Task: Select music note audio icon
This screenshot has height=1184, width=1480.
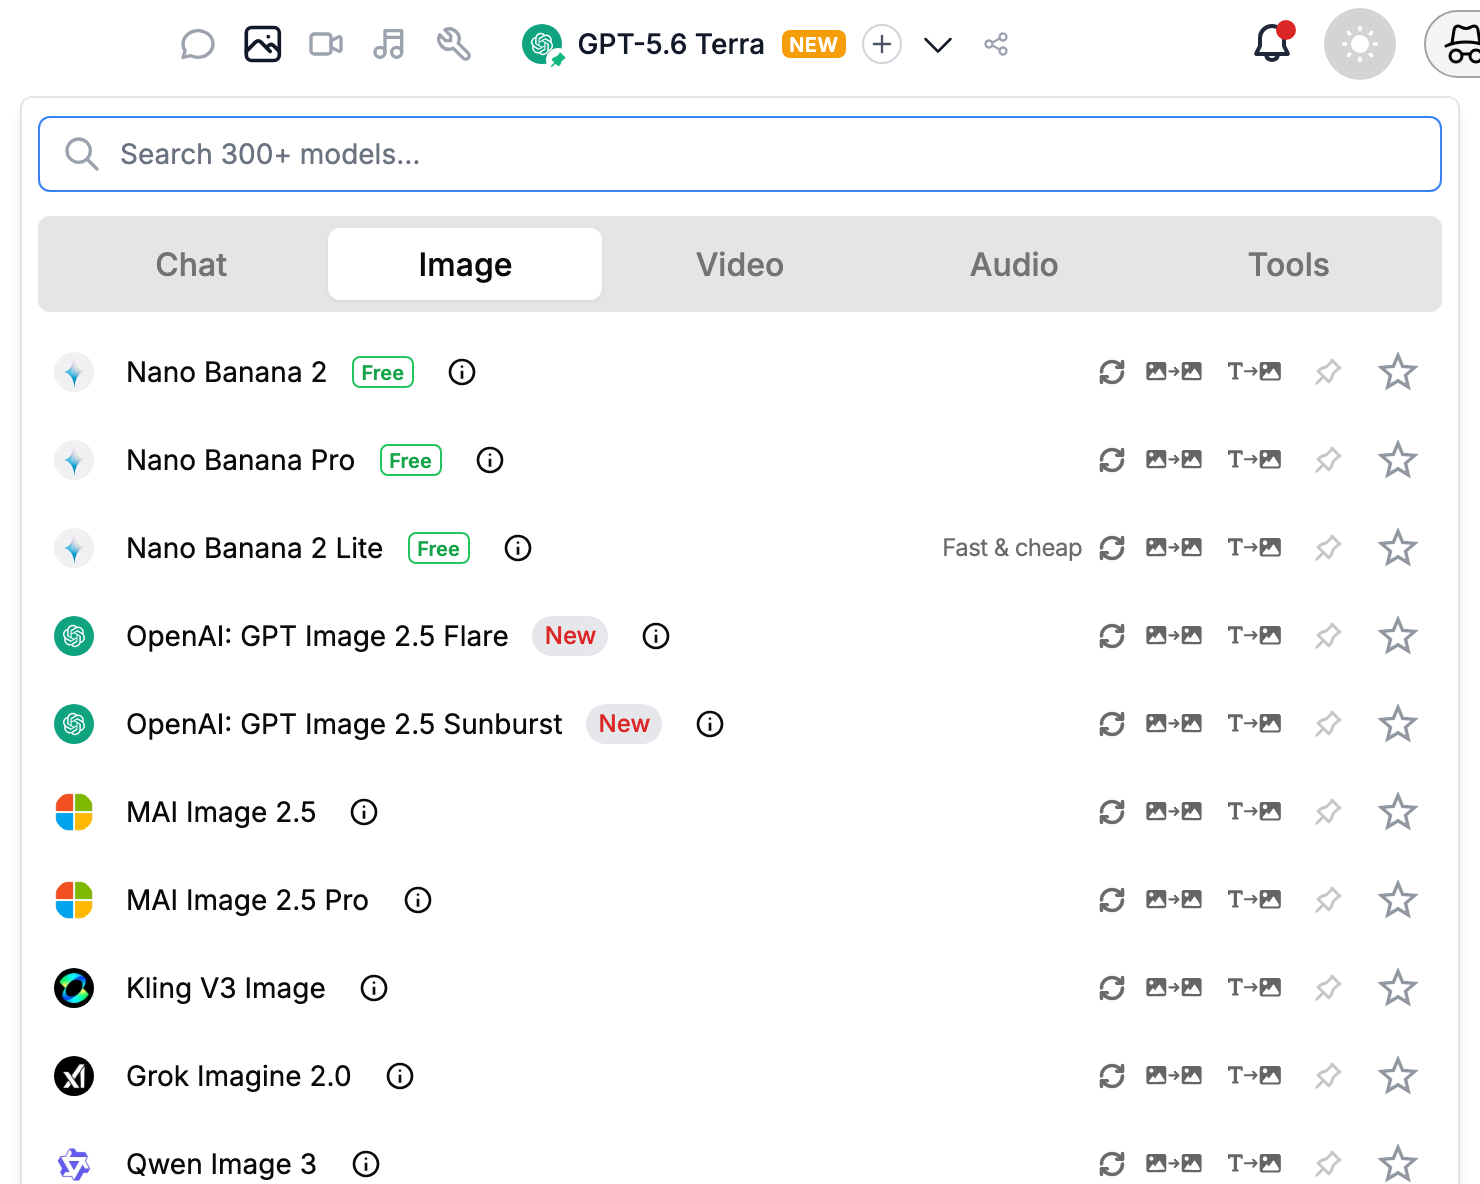Action: [x=389, y=44]
